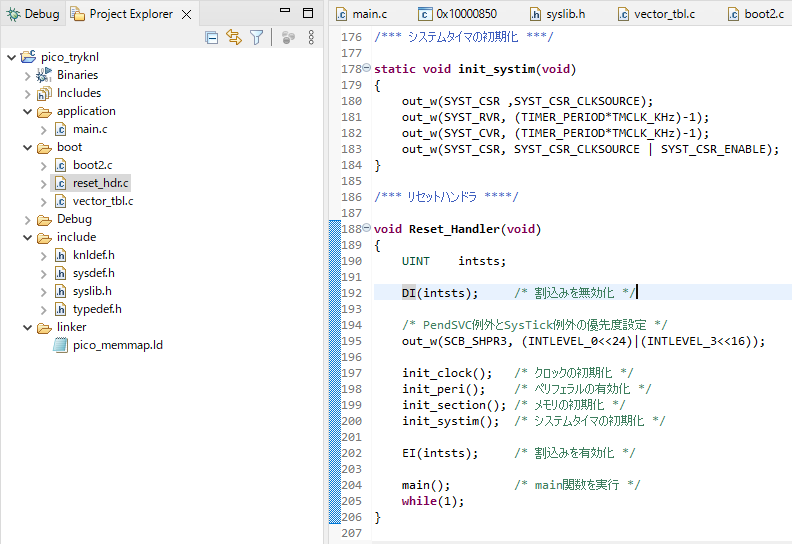Open the View Menu three-dots icon

(311, 37)
